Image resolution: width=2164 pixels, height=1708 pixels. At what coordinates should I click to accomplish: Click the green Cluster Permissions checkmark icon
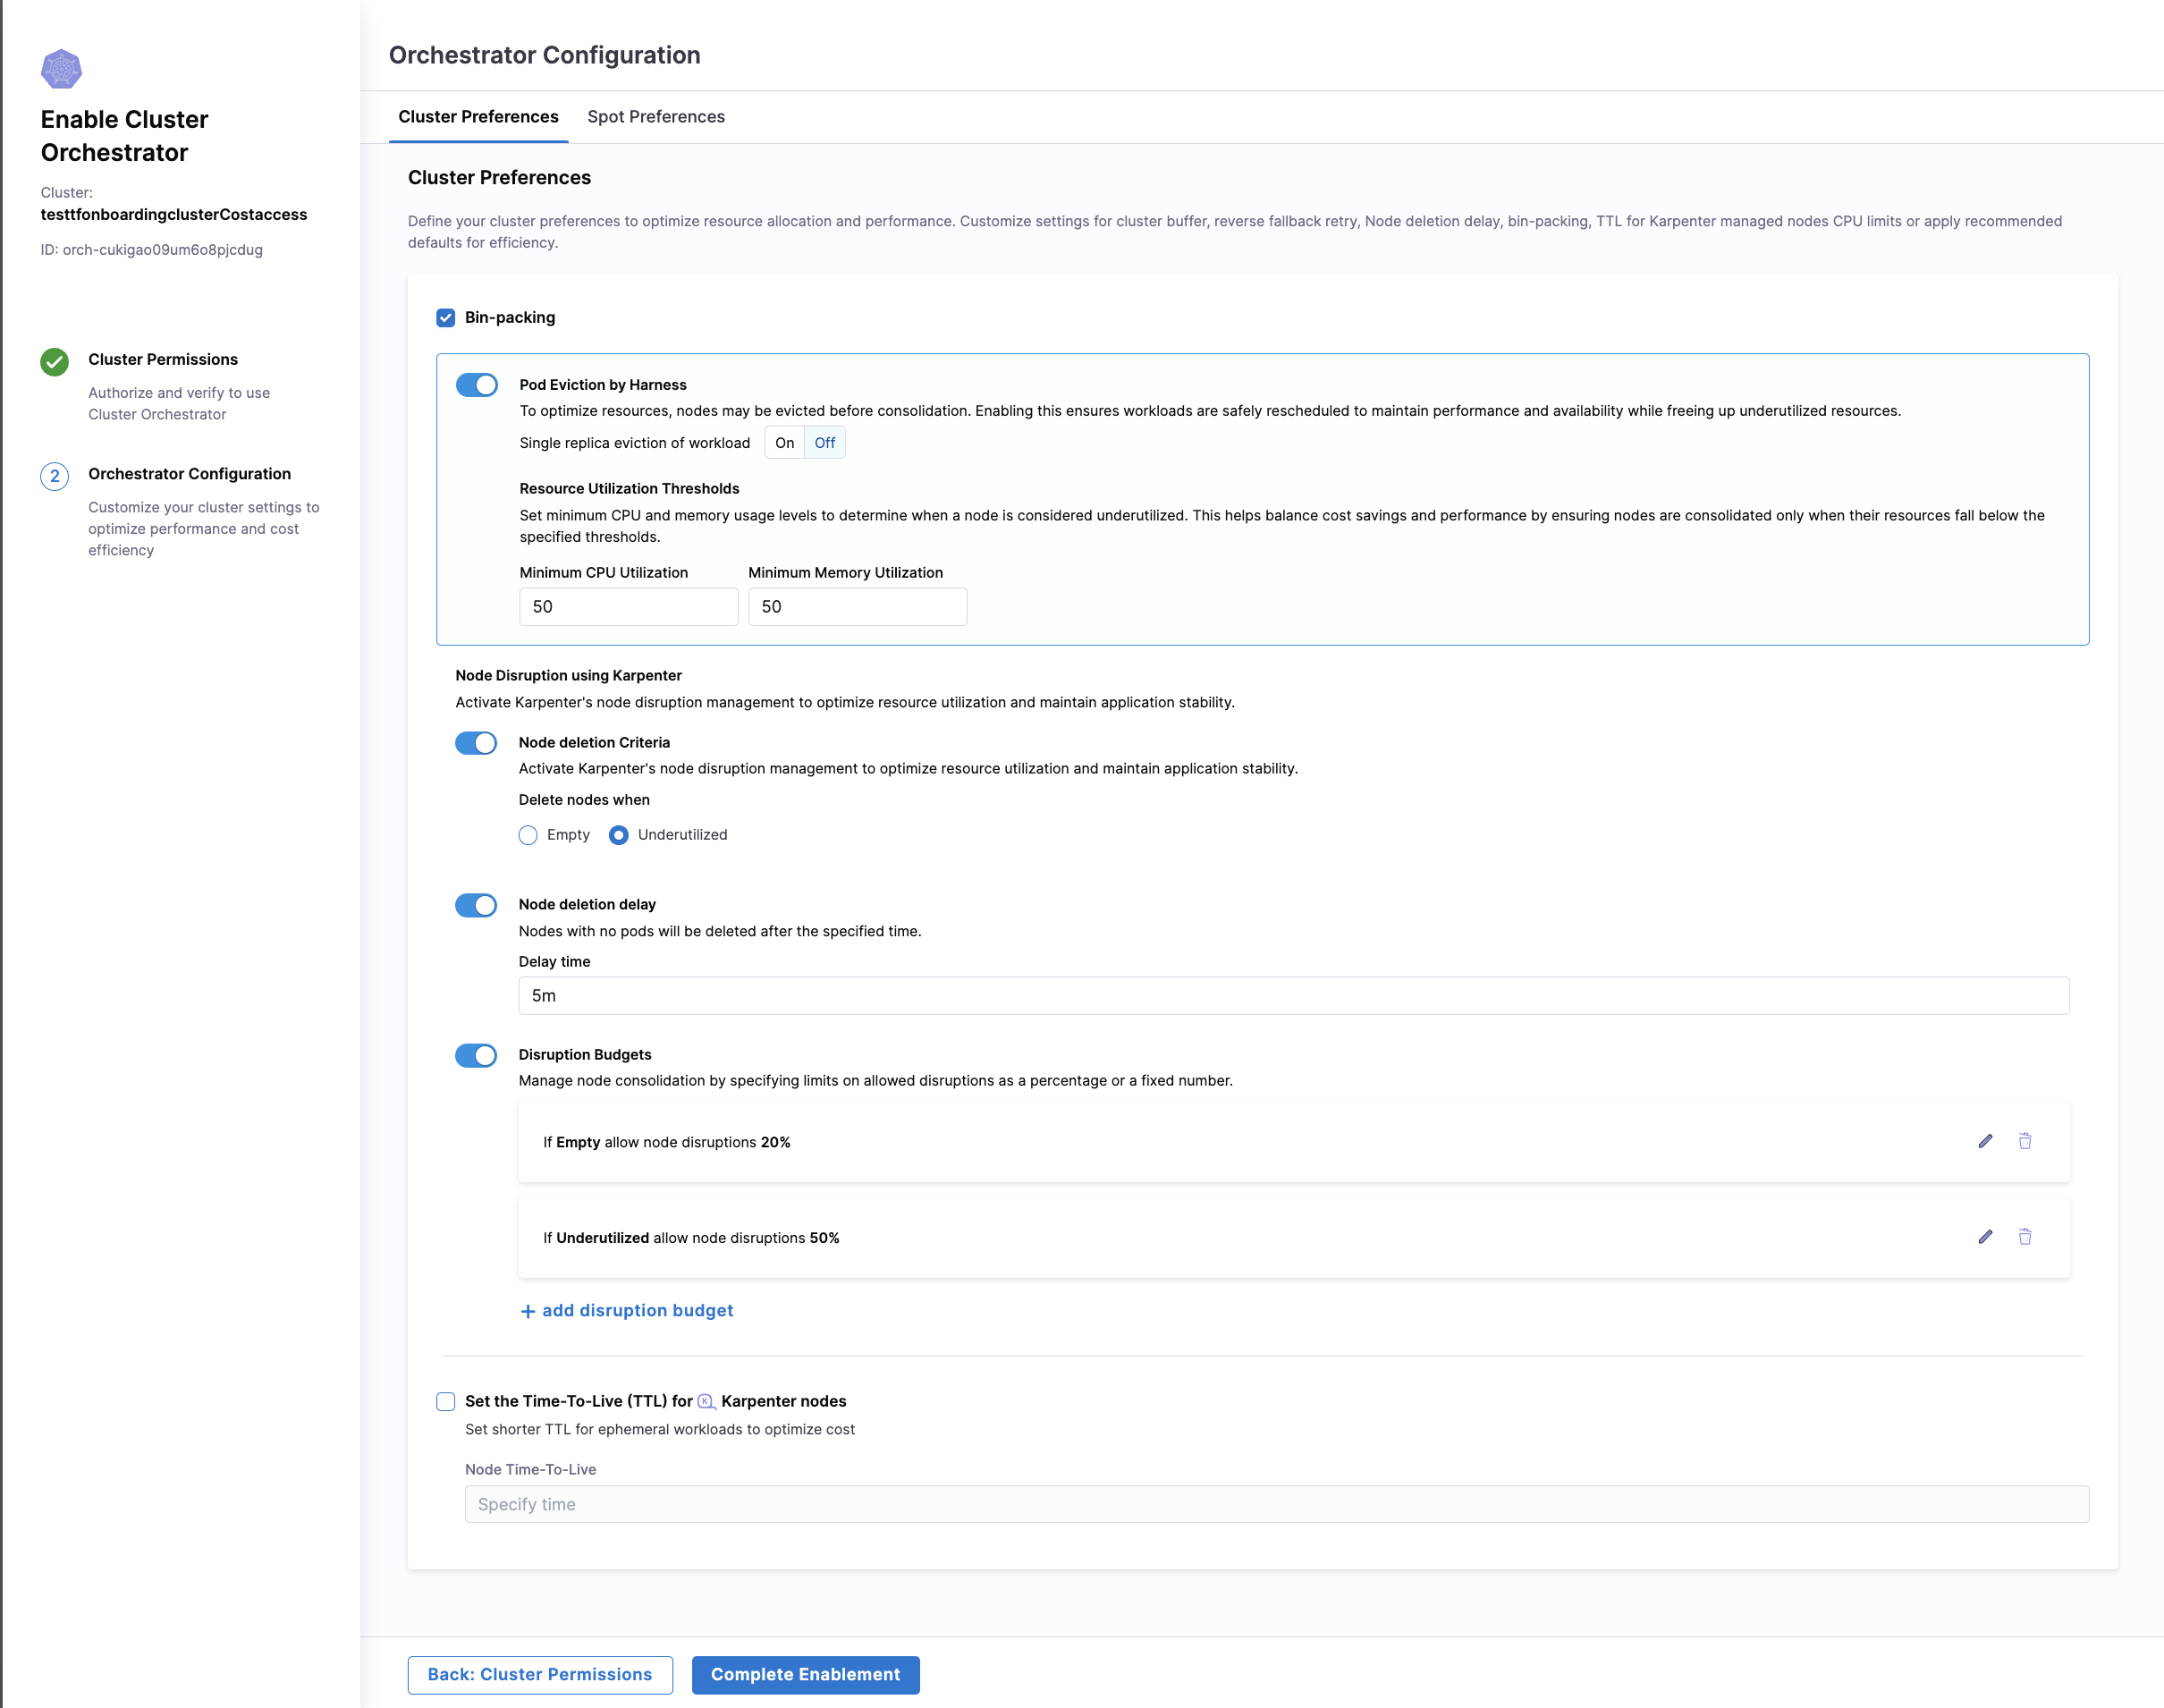pos(55,361)
